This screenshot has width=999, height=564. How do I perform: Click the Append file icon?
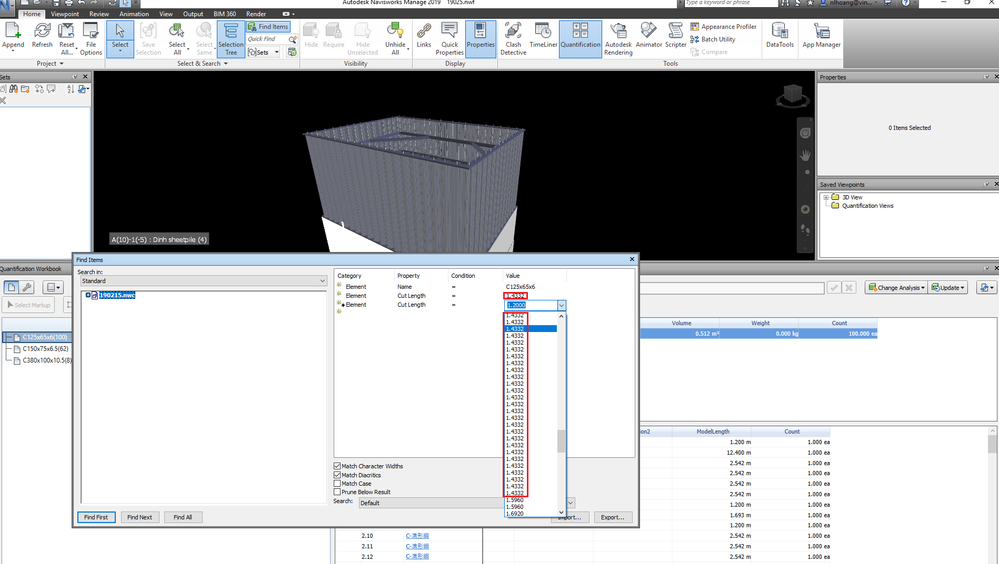tap(13, 36)
